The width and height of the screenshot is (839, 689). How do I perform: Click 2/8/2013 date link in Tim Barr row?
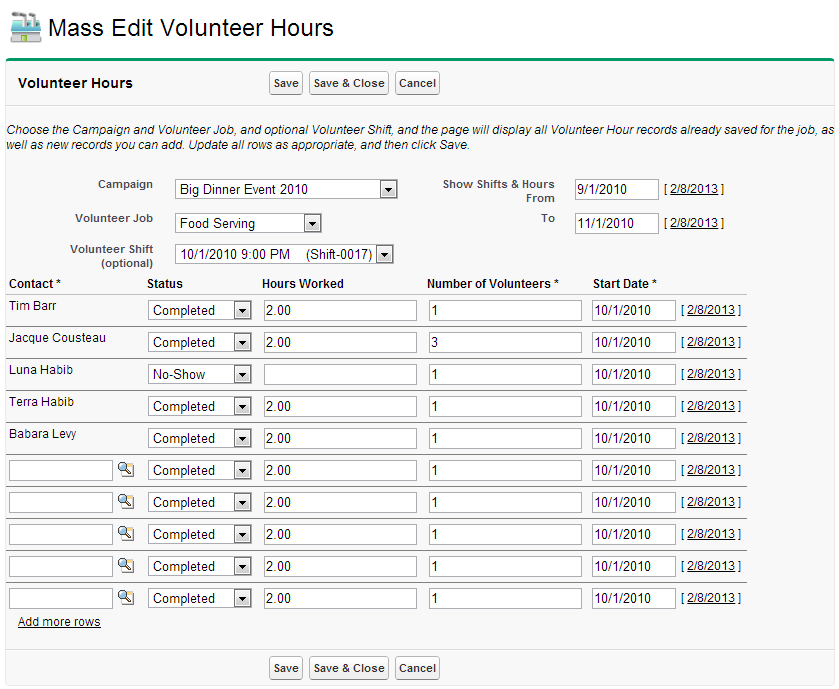pyautogui.click(x=711, y=310)
